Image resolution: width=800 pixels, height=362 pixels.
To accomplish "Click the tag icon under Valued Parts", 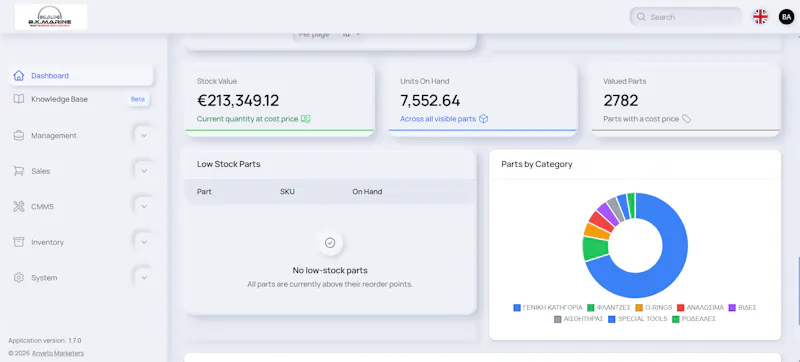I will tap(687, 119).
